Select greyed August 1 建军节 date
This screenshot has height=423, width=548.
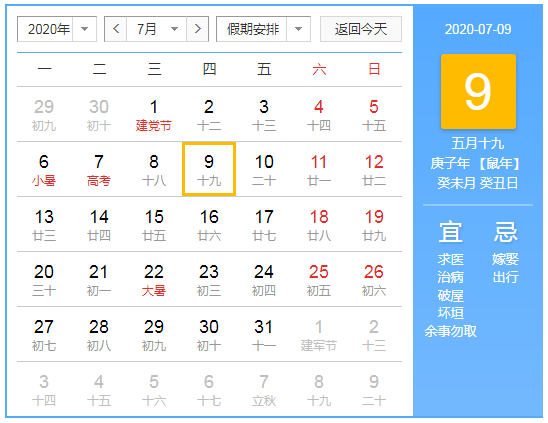pyautogui.click(x=319, y=335)
